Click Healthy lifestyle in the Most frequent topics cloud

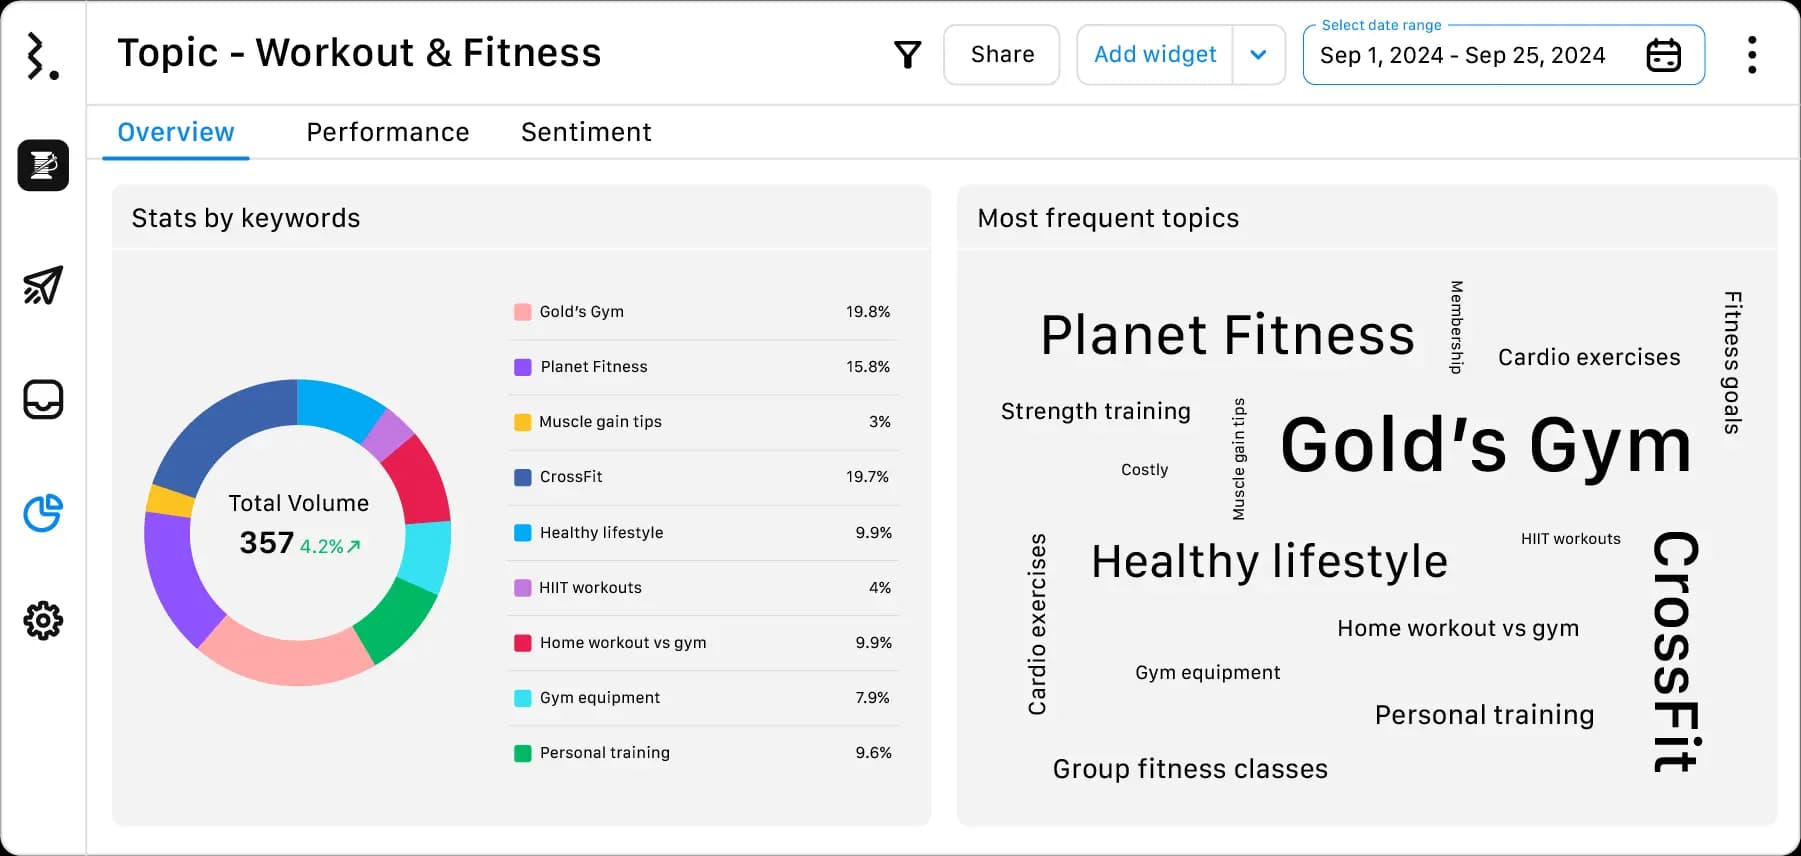[x=1268, y=560]
